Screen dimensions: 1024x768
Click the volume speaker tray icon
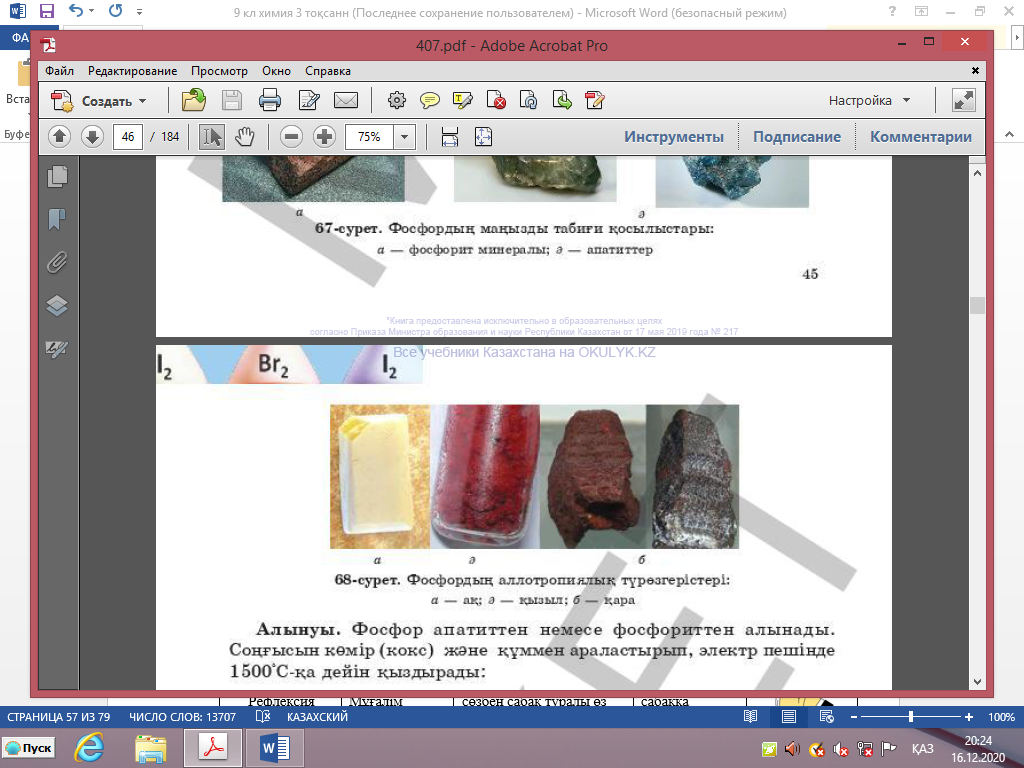tap(792, 749)
